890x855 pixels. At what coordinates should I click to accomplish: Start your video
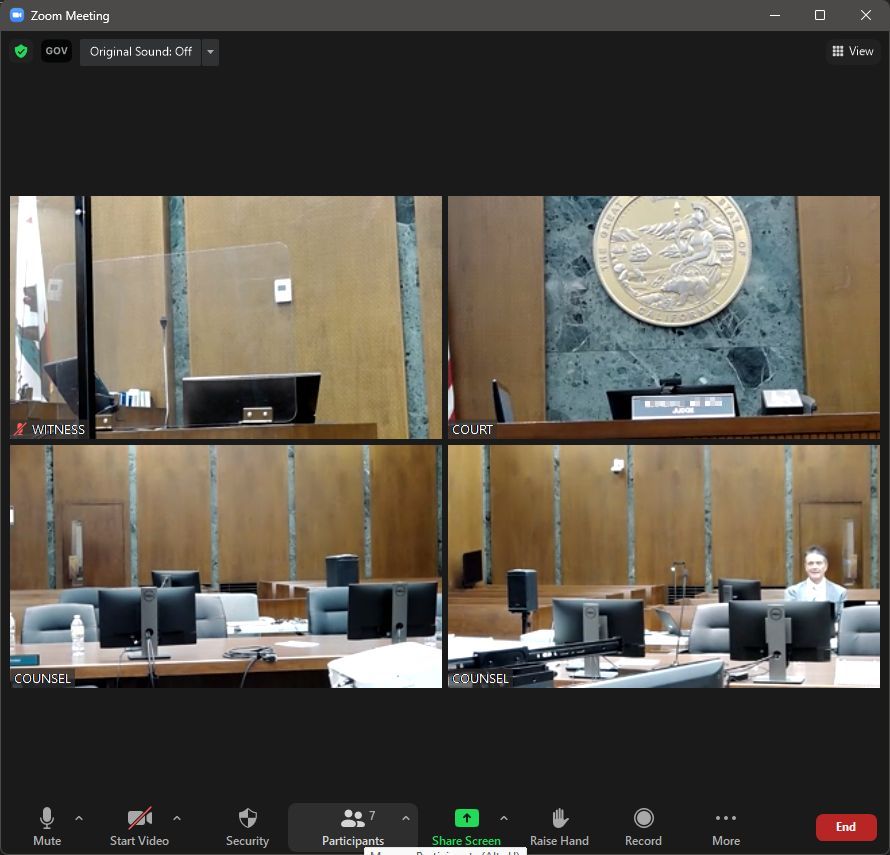pos(139,827)
